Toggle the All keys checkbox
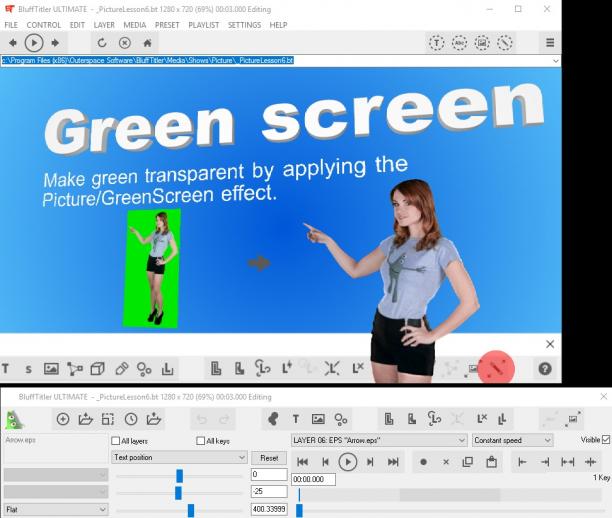This screenshot has width=612, height=518. point(201,441)
